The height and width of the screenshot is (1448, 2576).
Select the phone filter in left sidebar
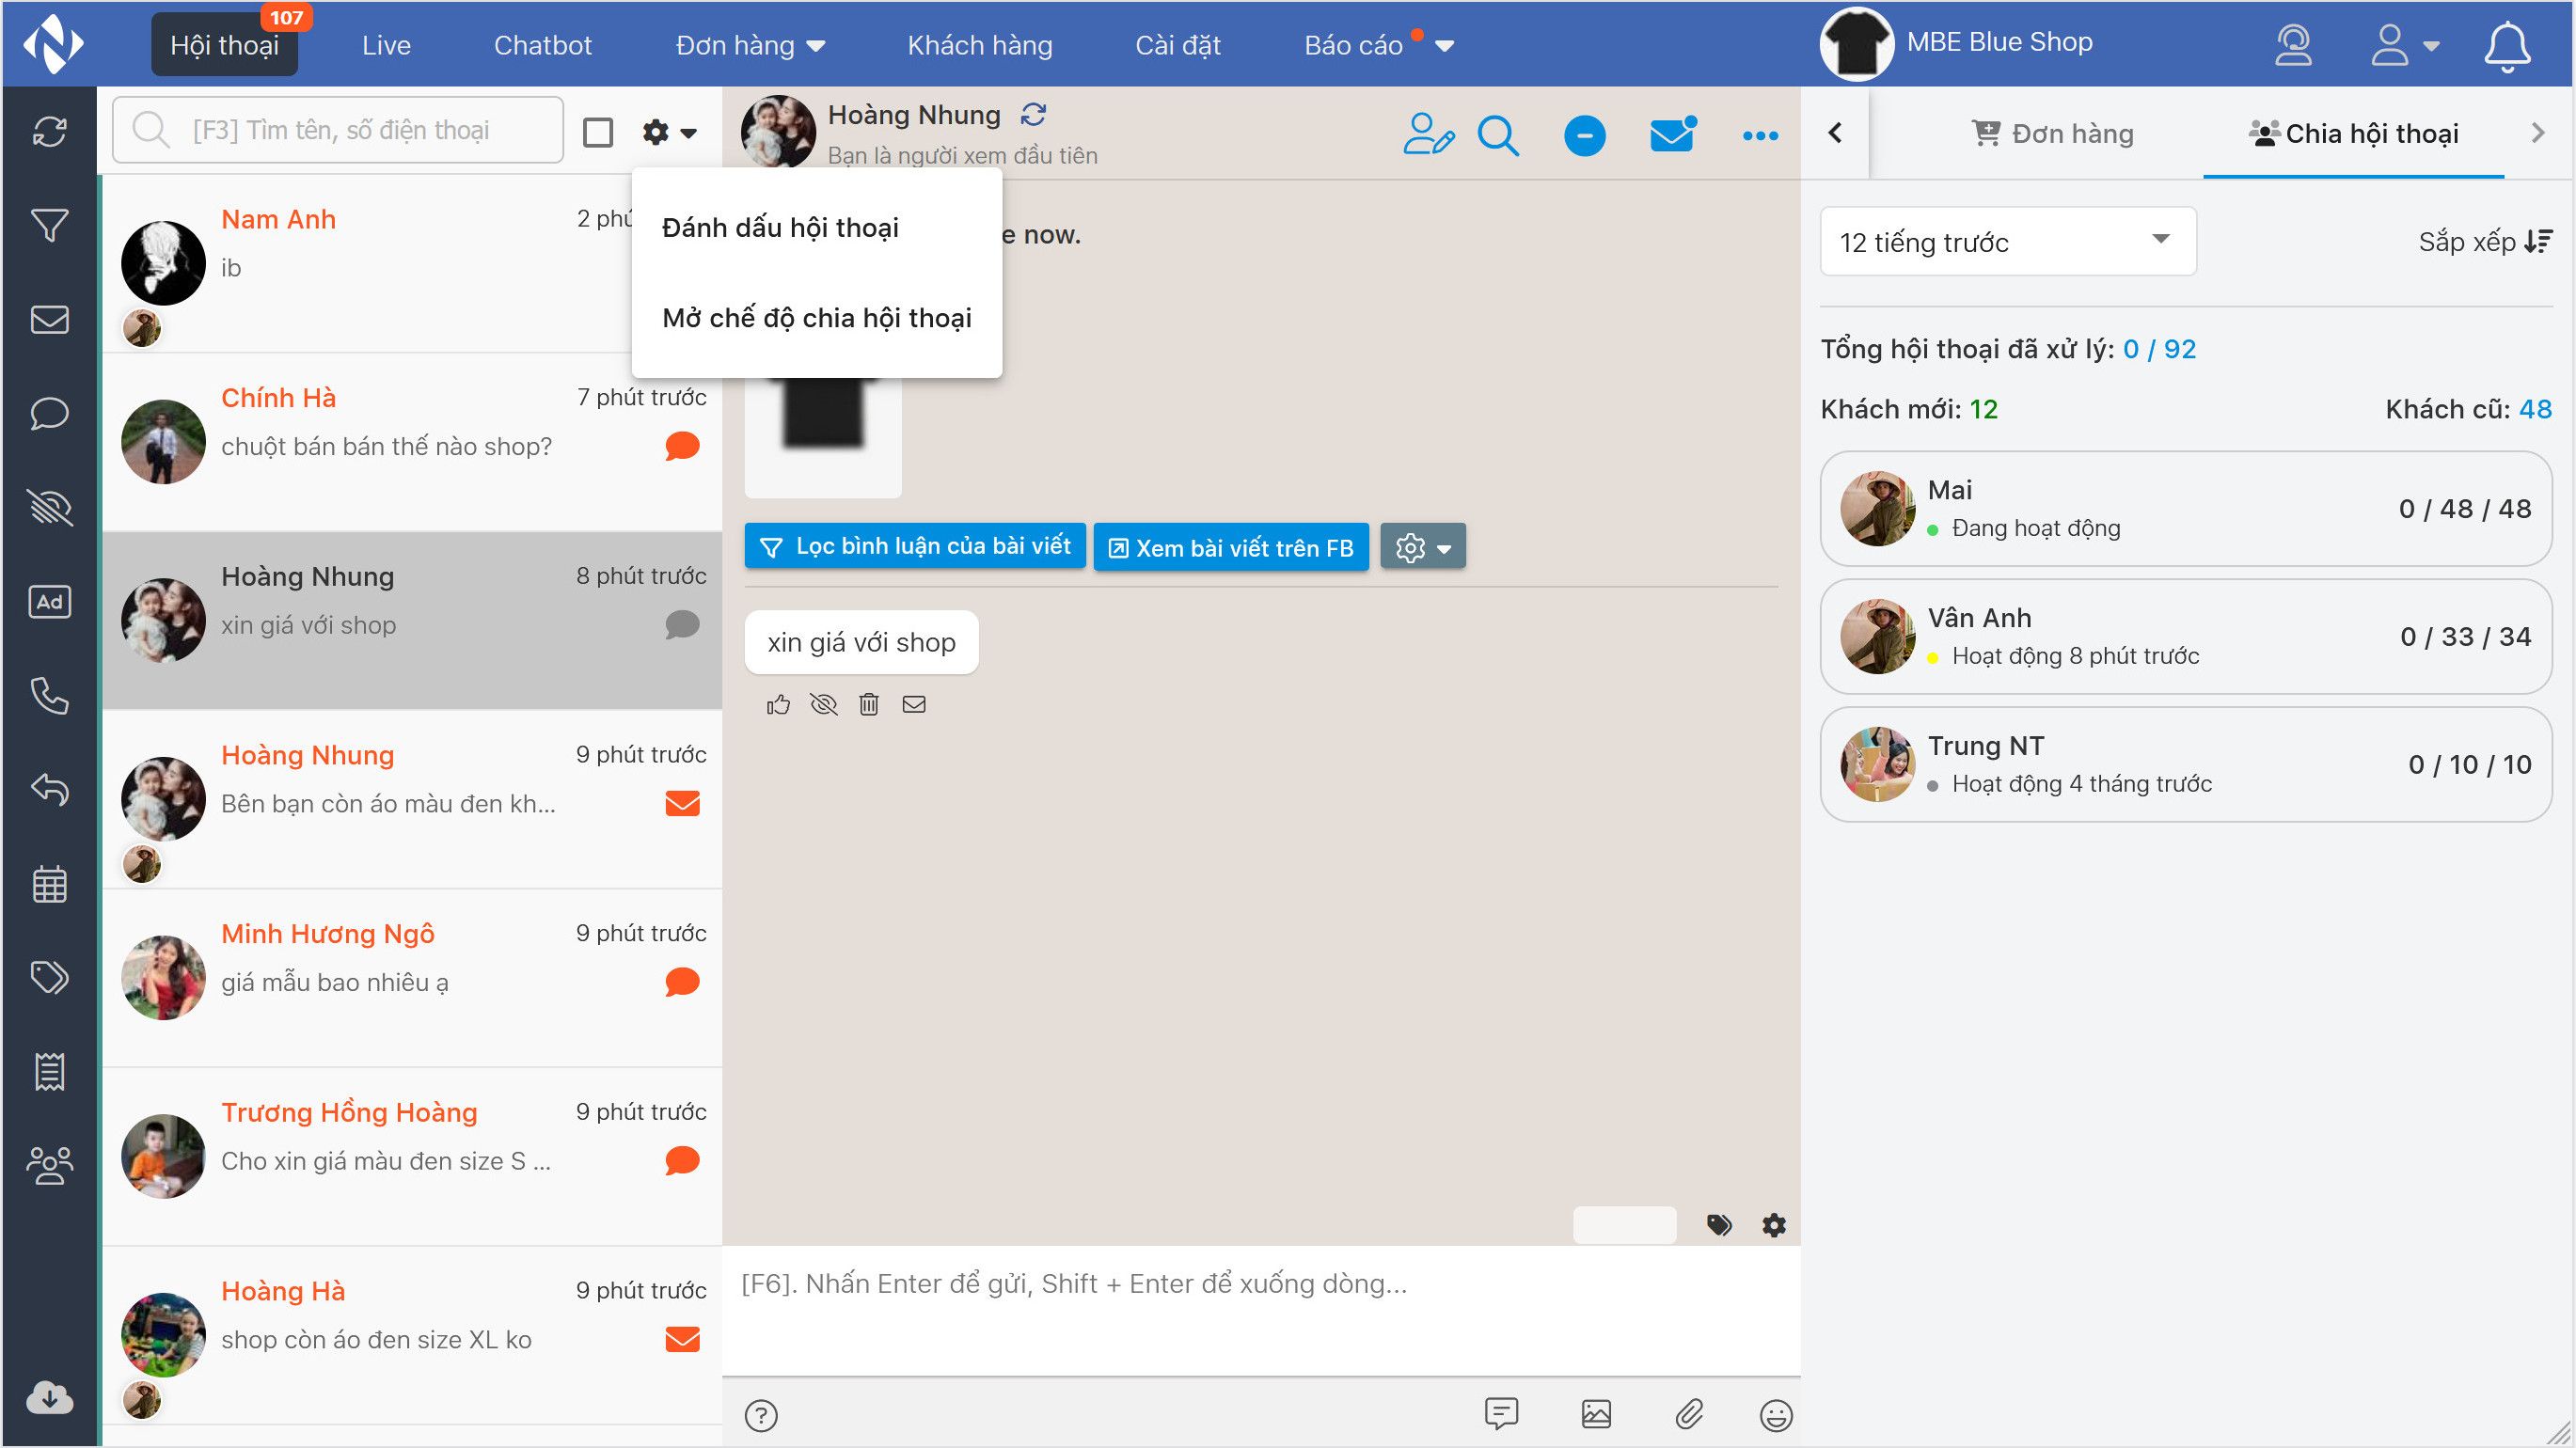point(49,695)
